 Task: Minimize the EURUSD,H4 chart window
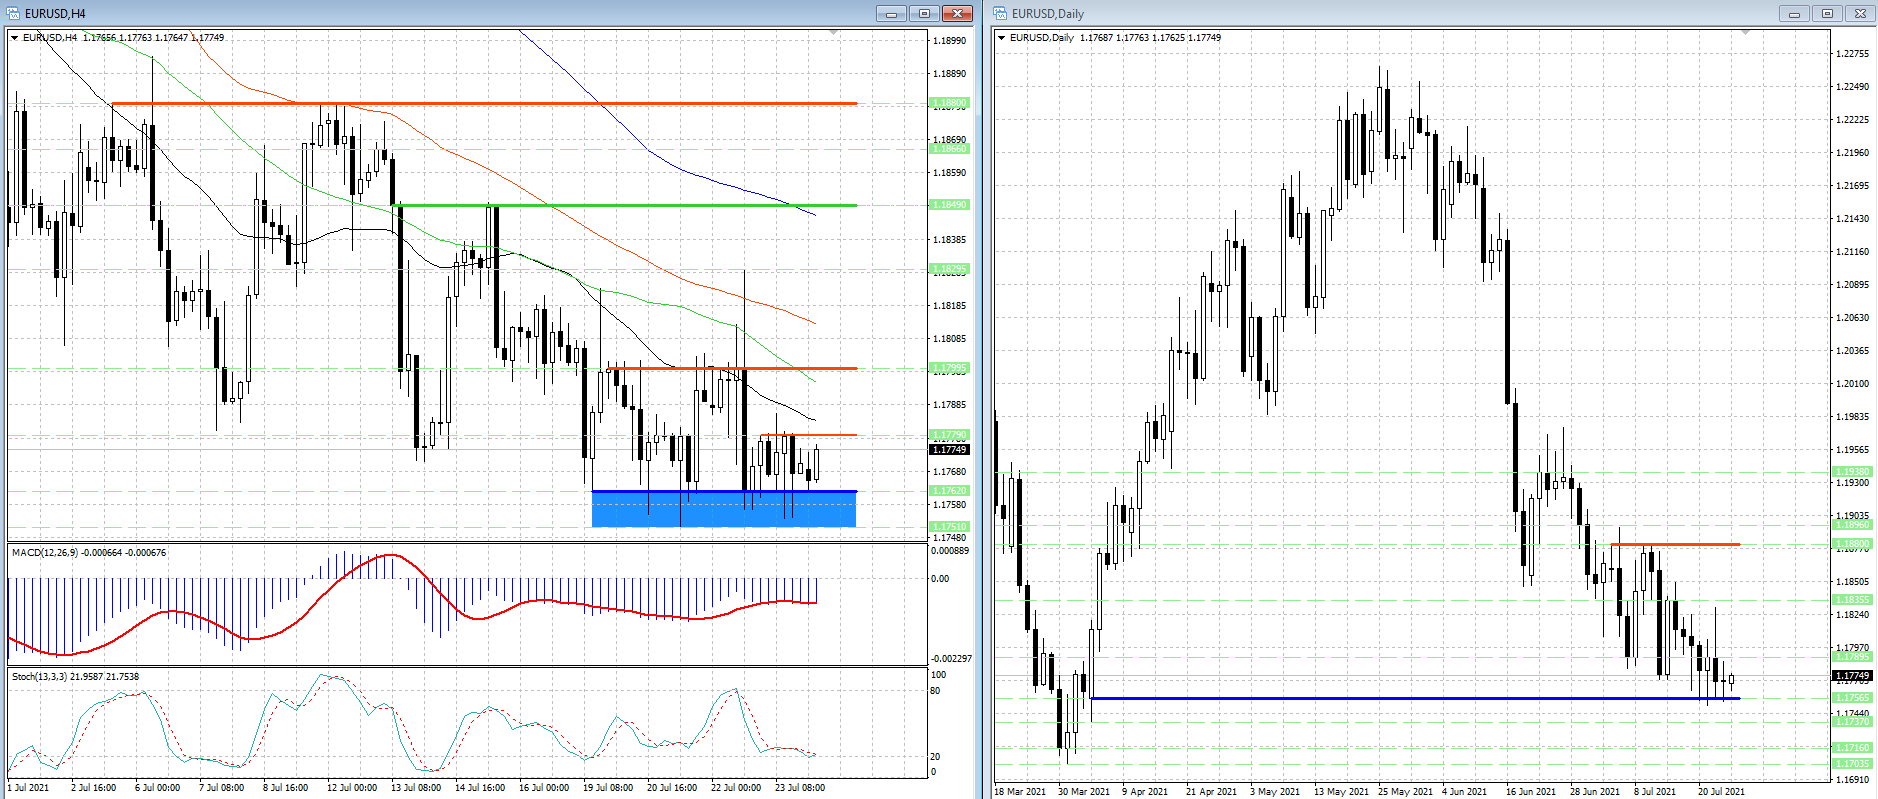coord(891,13)
